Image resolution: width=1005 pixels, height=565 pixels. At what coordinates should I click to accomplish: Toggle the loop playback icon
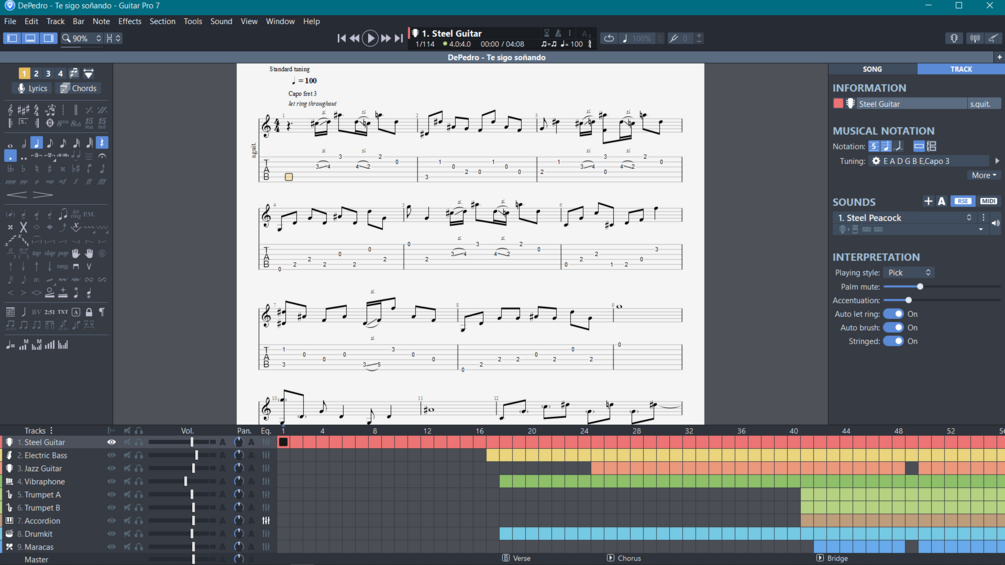609,38
